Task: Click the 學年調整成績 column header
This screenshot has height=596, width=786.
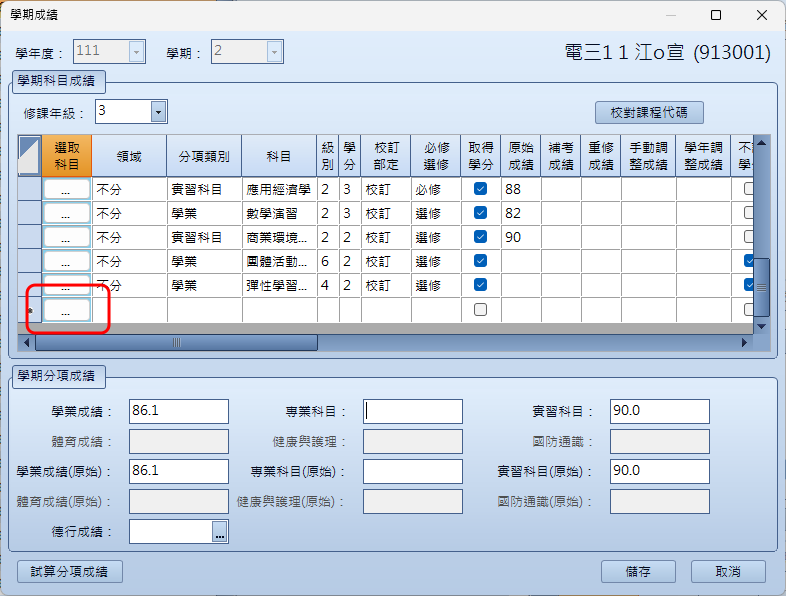Action: click(x=703, y=156)
